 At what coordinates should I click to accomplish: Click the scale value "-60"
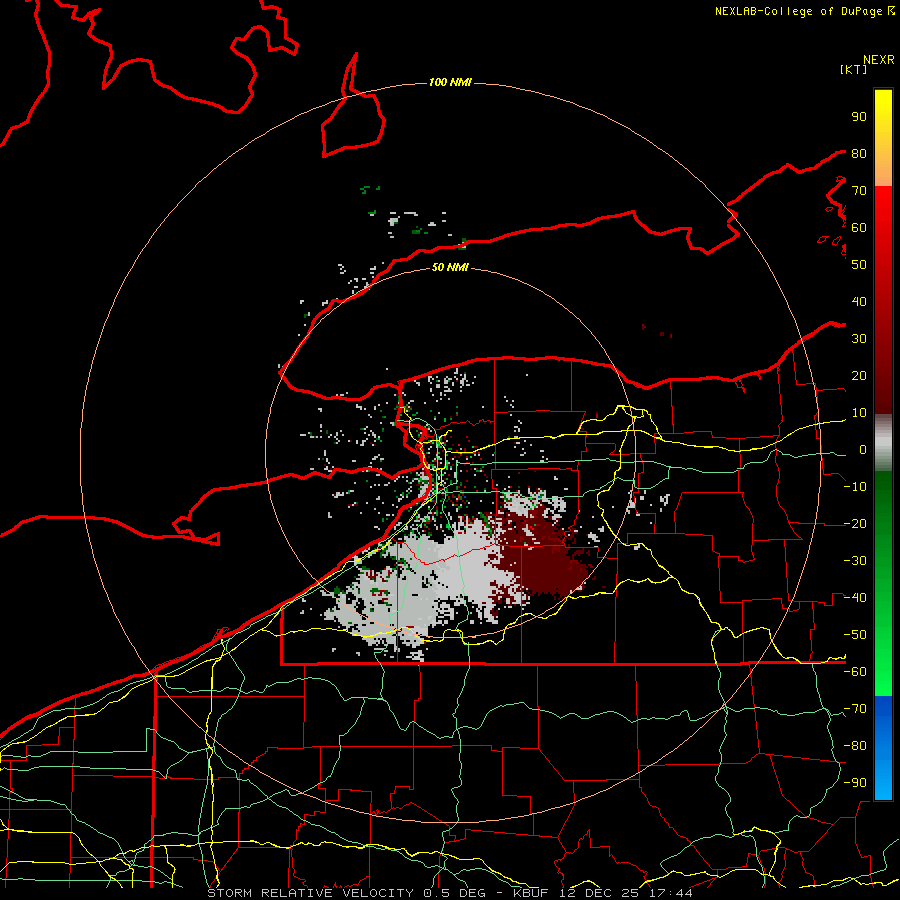(x=855, y=672)
